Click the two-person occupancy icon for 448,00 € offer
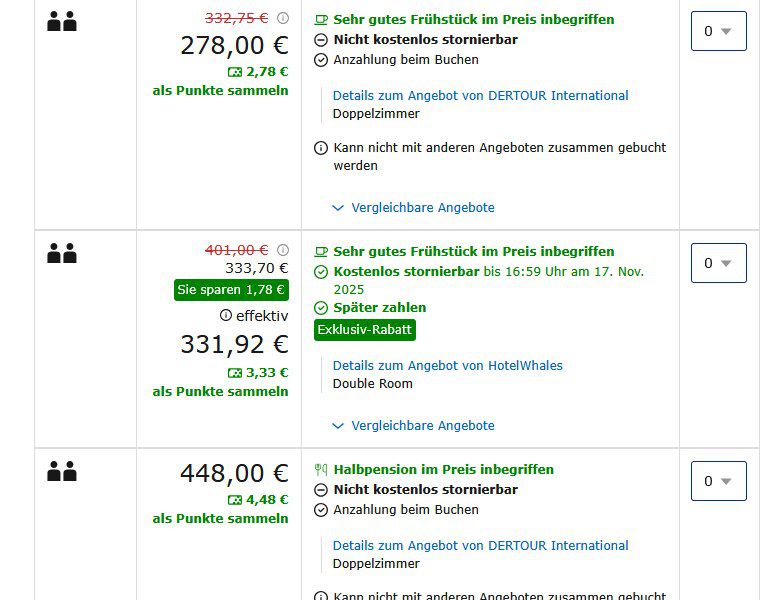The image size is (774, 600). click(x=62, y=471)
